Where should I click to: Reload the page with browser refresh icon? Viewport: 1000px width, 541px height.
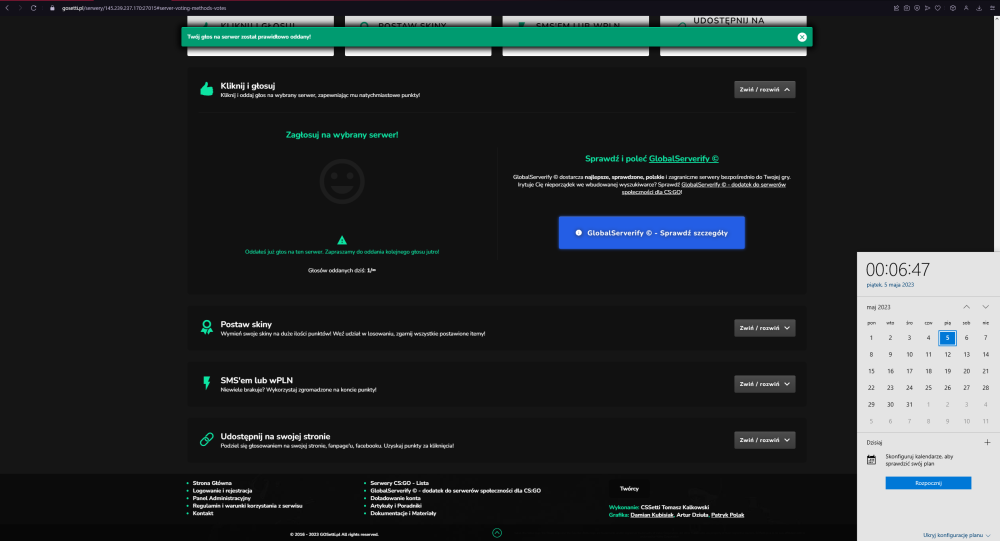(x=33, y=8)
